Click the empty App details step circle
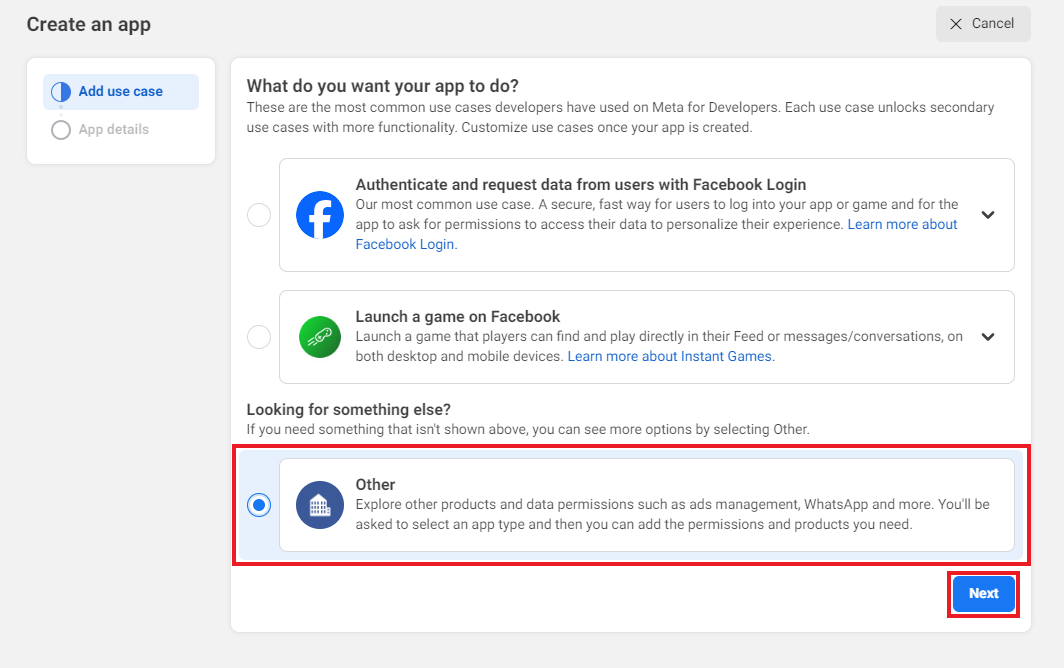The width and height of the screenshot is (1064, 668). point(61,130)
